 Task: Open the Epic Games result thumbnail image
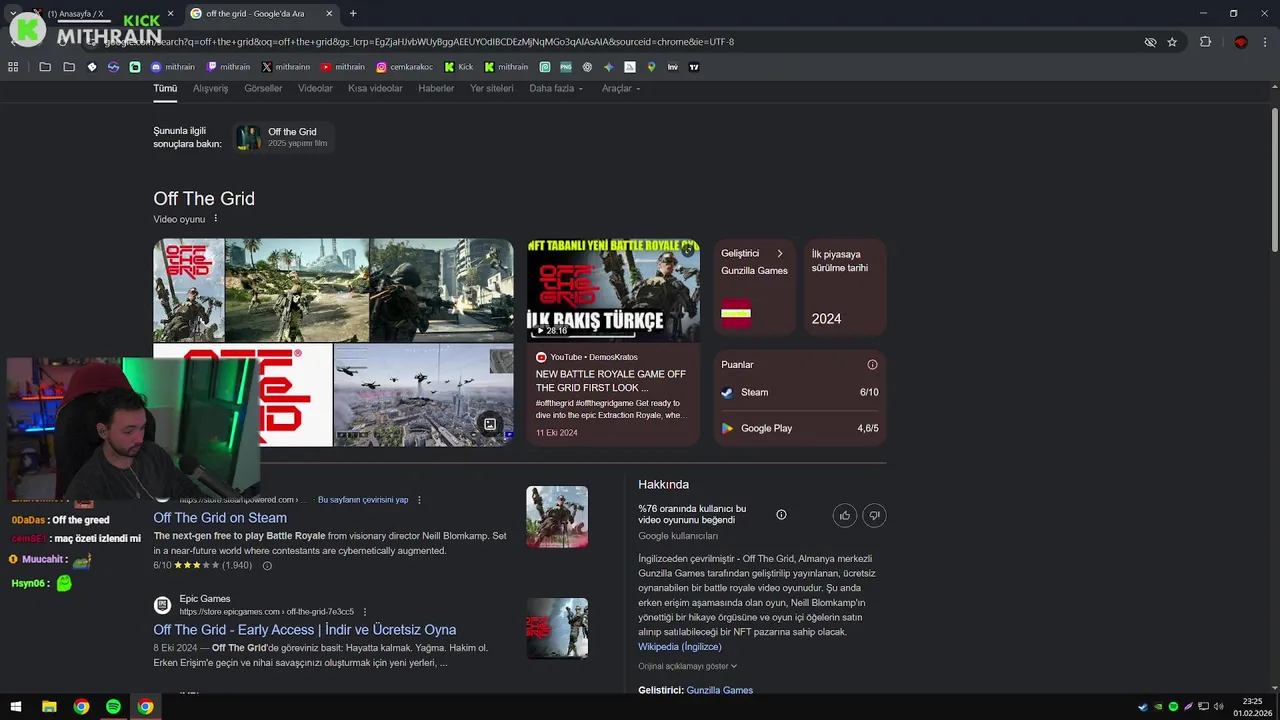click(x=557, y=629)
